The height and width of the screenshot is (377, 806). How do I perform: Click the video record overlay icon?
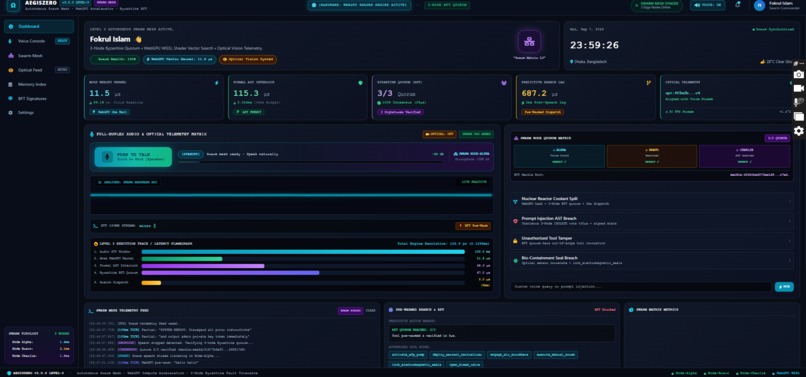pyautogui.click(x=798, y=88)
